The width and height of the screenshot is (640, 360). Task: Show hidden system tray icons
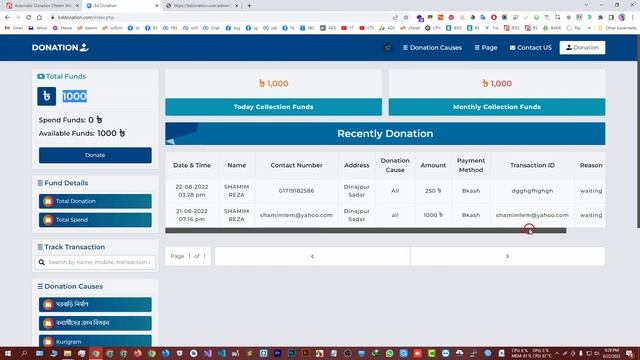click(557, 353)
